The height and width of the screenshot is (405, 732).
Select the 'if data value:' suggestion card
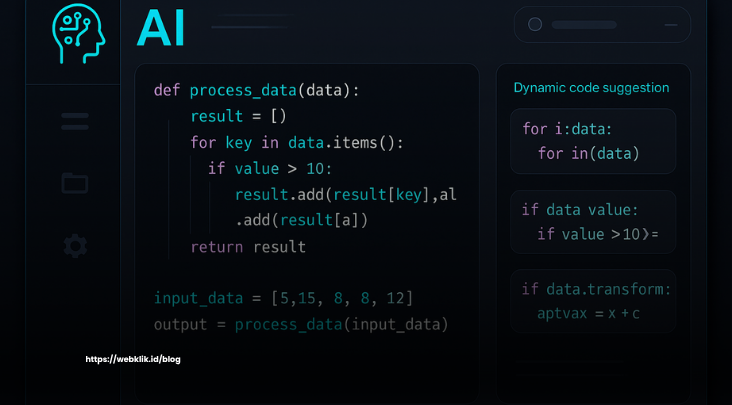click(x=593, y=222)
